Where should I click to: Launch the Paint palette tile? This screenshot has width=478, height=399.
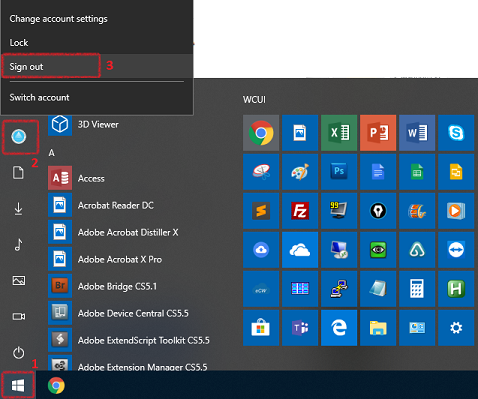click(x=300, y=172)
